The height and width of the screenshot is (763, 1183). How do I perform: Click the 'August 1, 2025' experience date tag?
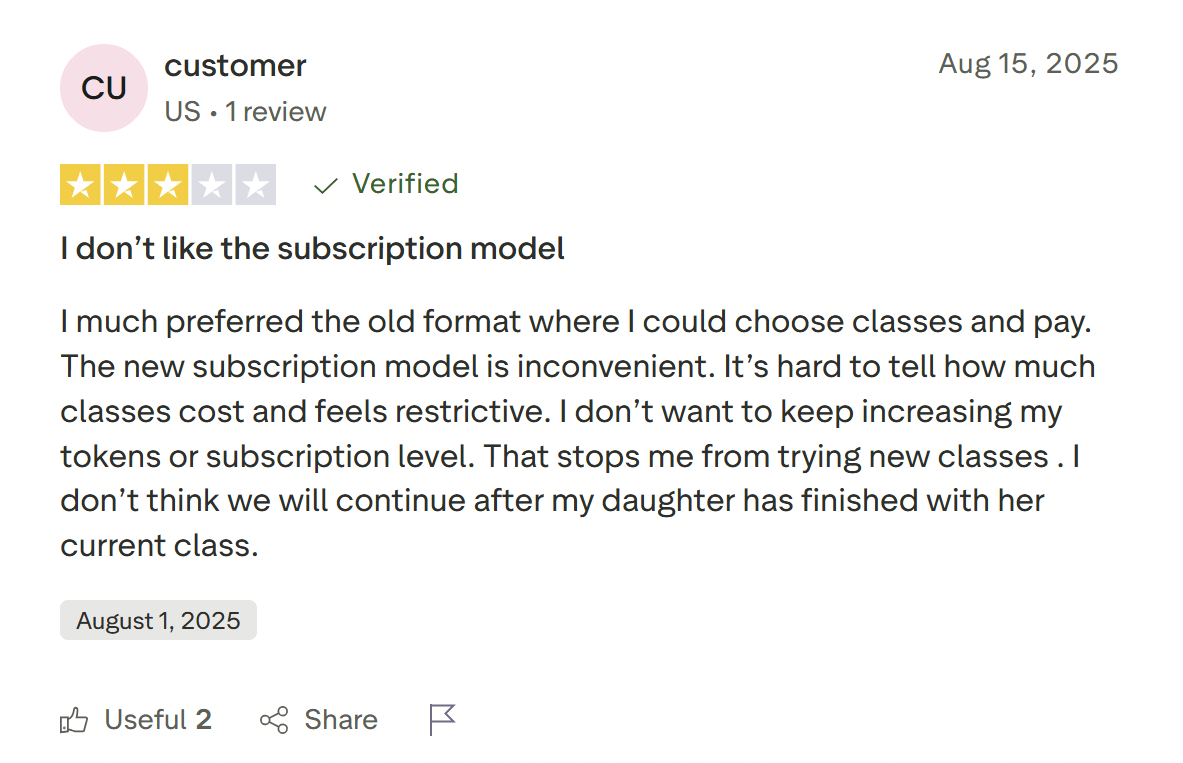pyautogui.click(x=158, y=620)
